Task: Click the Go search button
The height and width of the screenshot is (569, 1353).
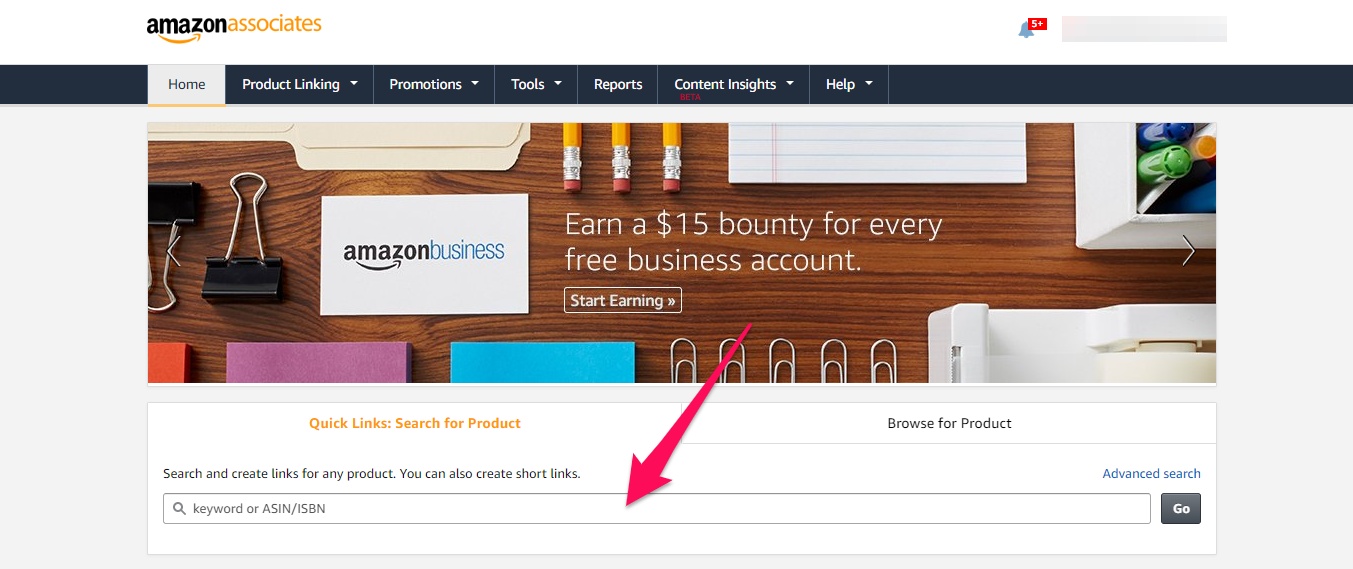Action: [1181, 509]
